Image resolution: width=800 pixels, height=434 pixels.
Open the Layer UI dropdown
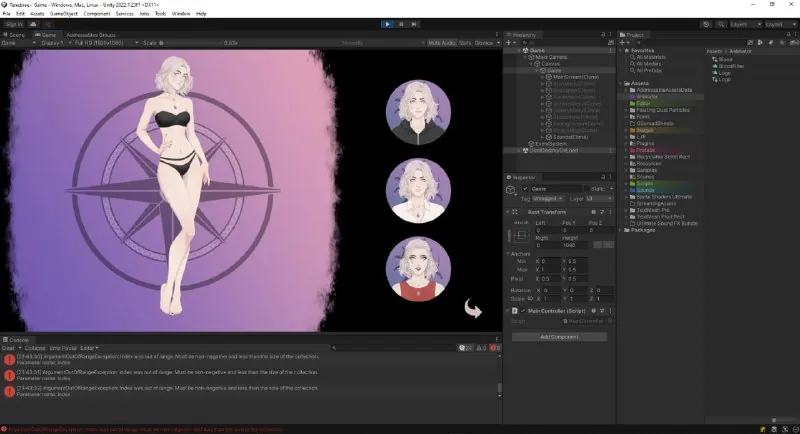coord(598,198)
